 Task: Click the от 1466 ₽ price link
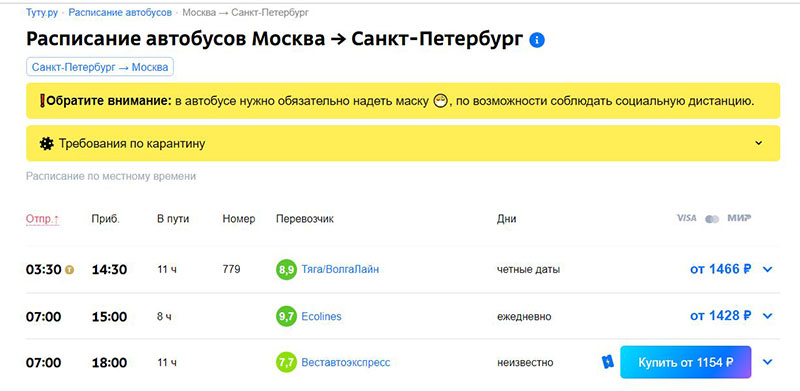tap(720, 270)
